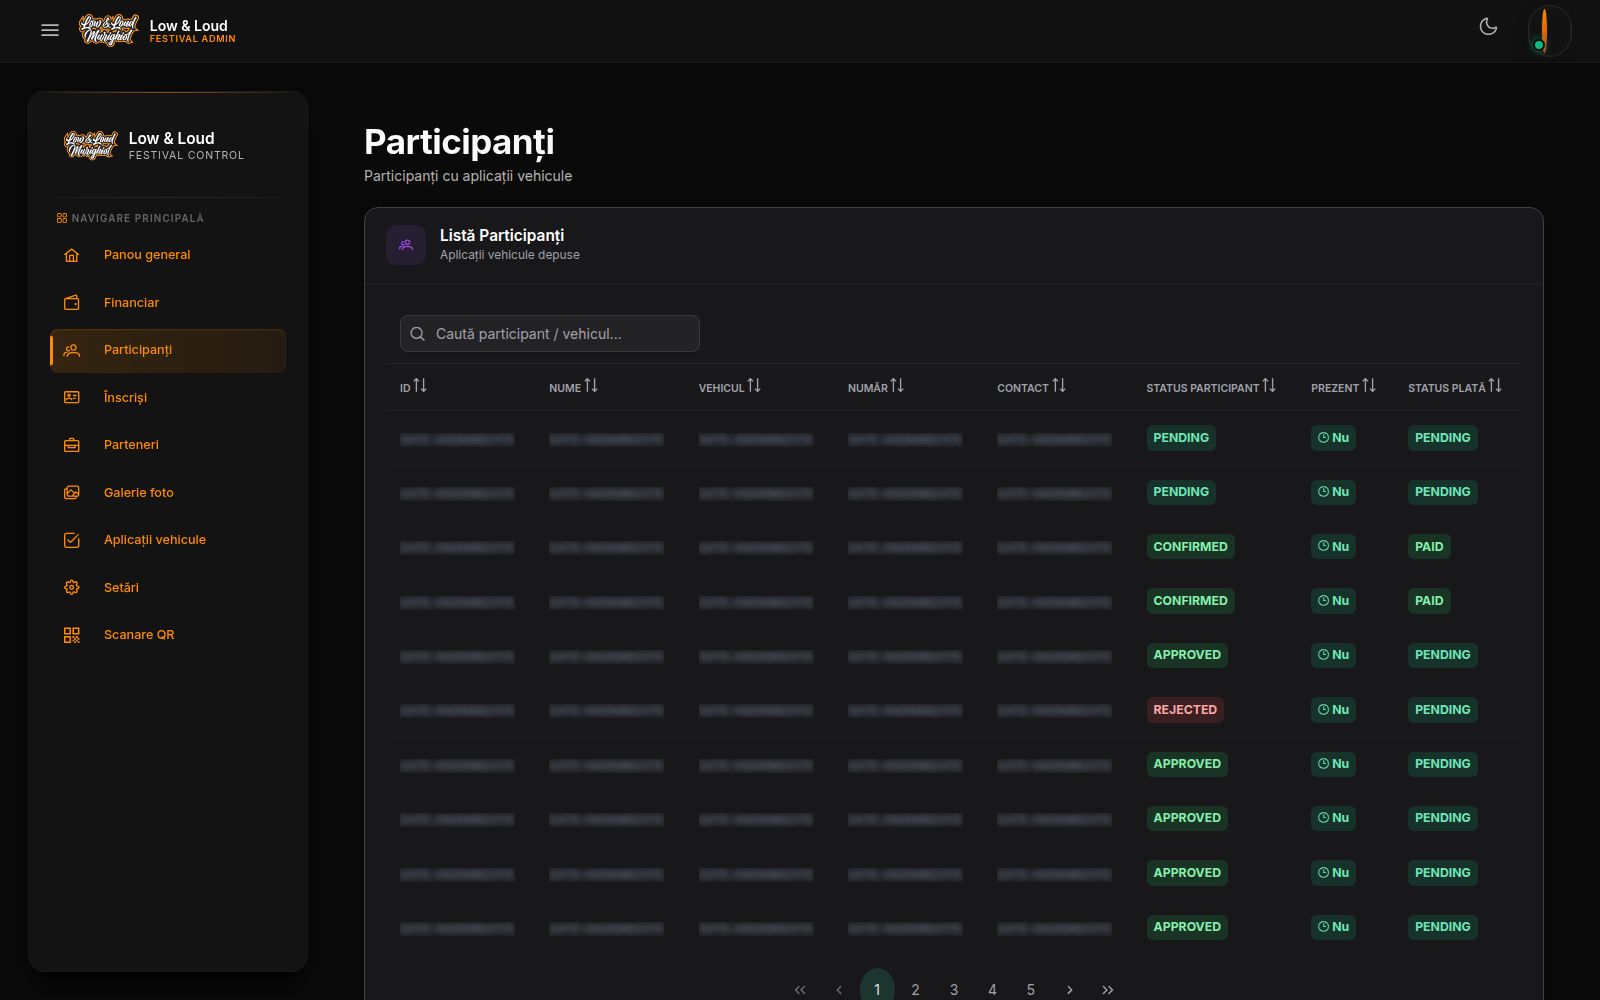
Task: Go to page 4
Action: pyautogui.click(x=992, y=989)
